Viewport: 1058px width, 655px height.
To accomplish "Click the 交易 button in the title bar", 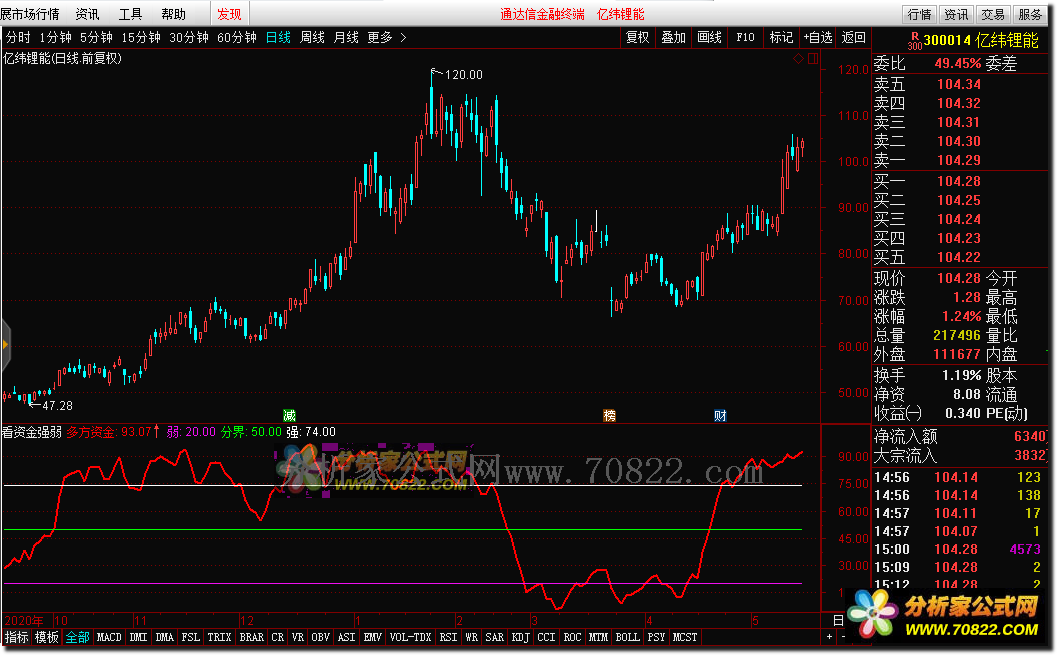I will click(993, 14).
